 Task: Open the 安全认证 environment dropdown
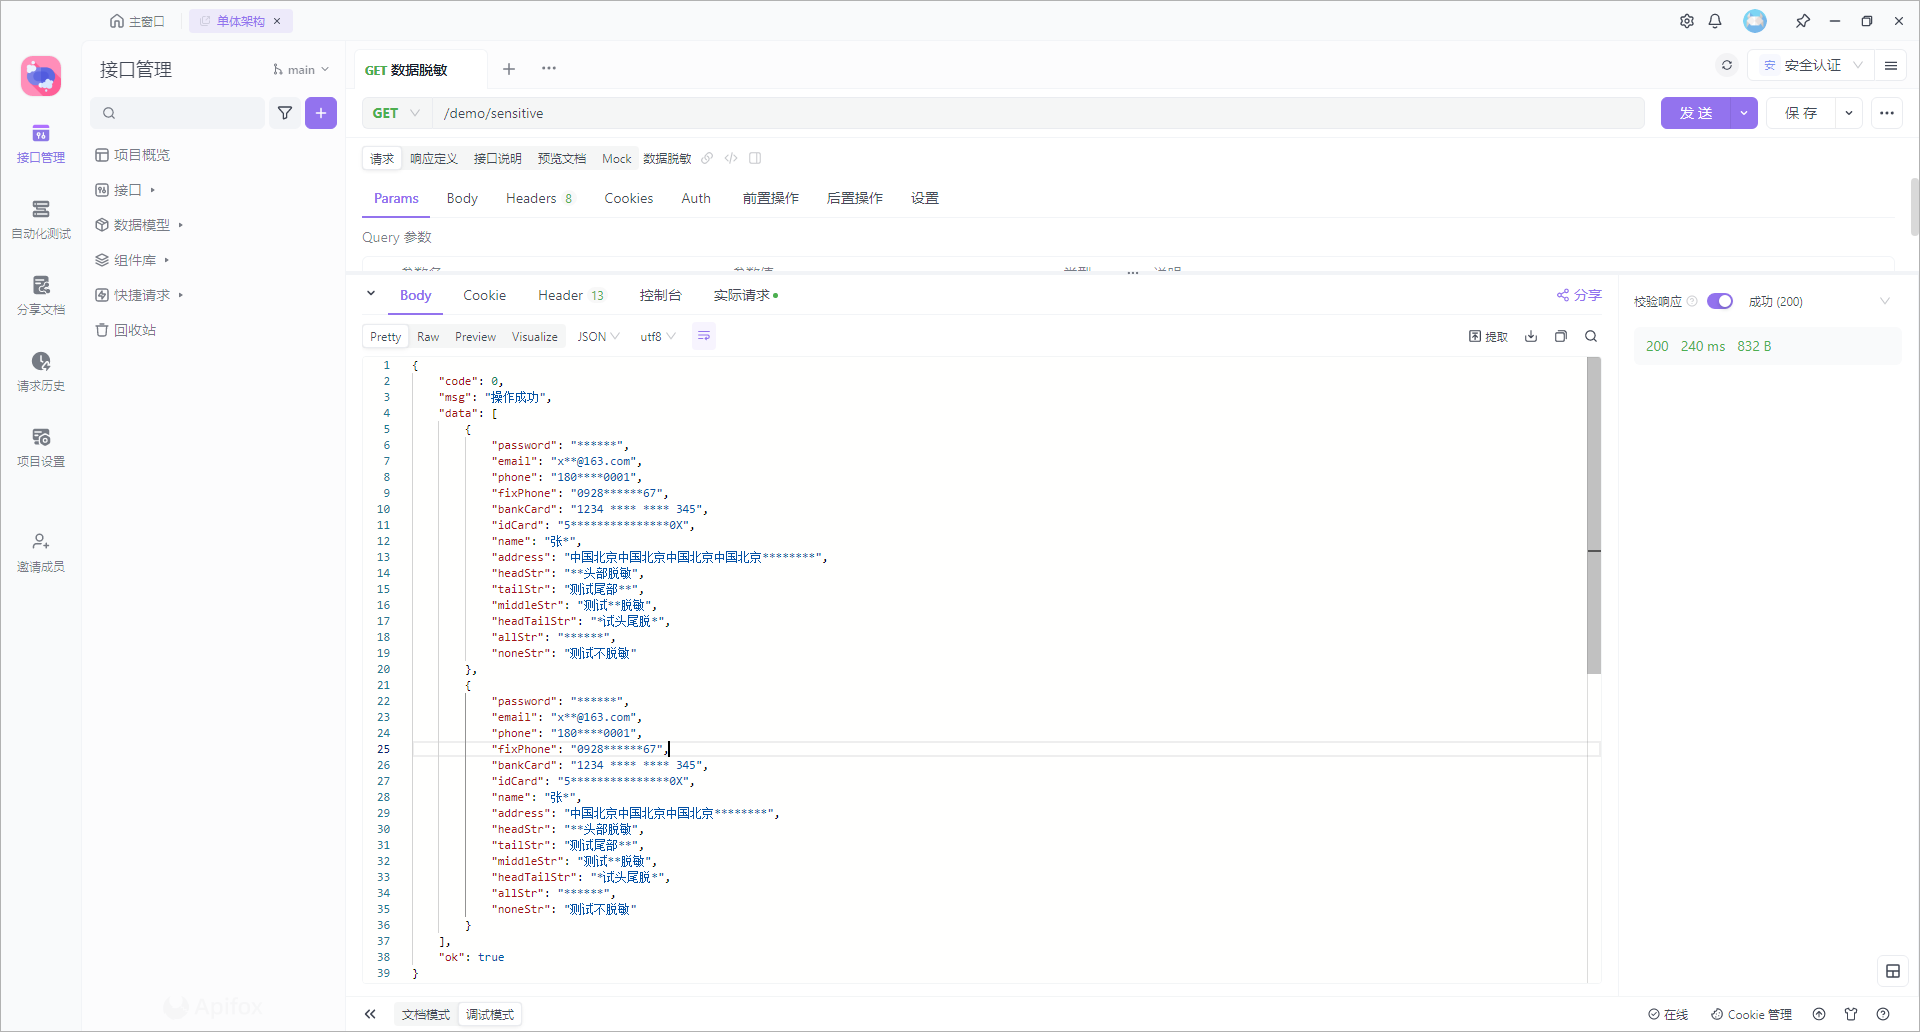[1812, 66]
